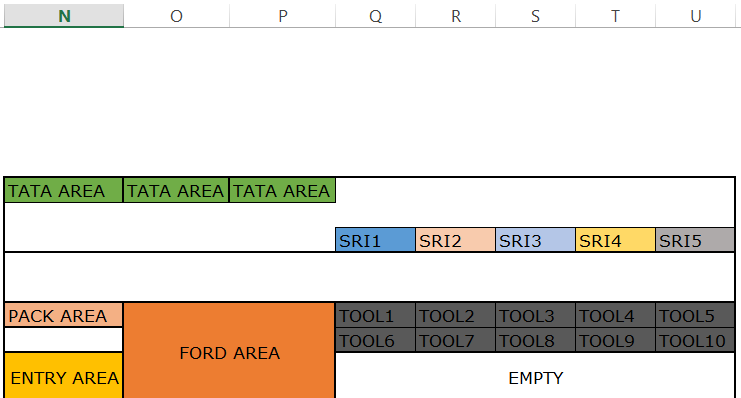
Task: Click the PACK AREA cell
Action: pyautogui.click(x=63, y=315)
